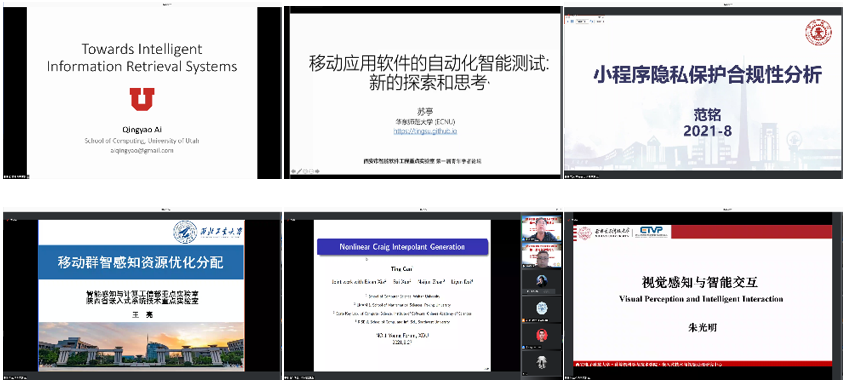Select the ETVP logo on red banner

652,232
